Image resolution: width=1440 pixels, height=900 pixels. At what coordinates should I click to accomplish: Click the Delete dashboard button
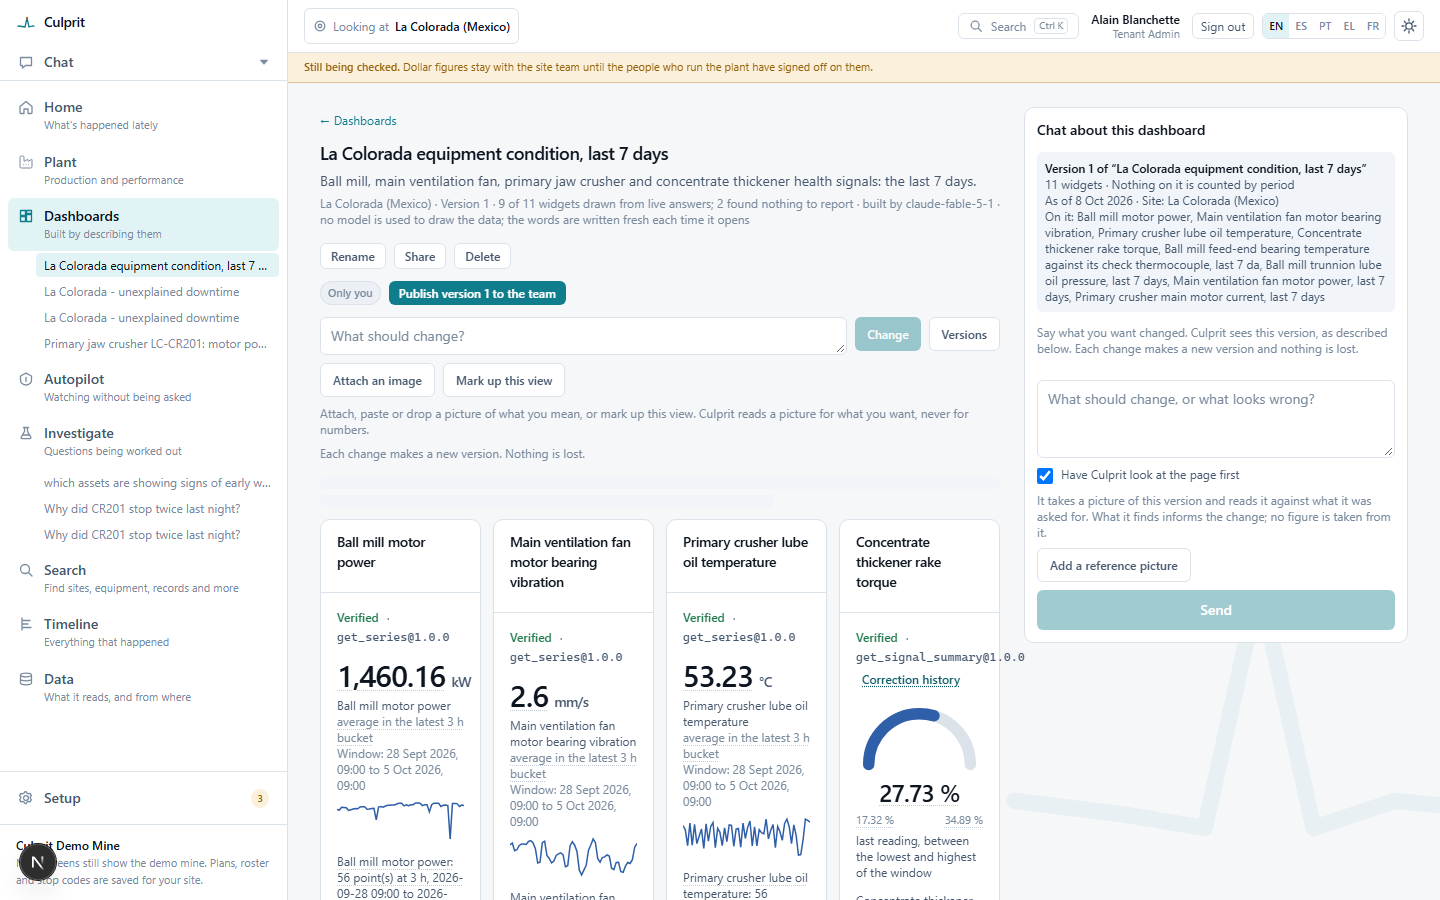tap(483, 257)
